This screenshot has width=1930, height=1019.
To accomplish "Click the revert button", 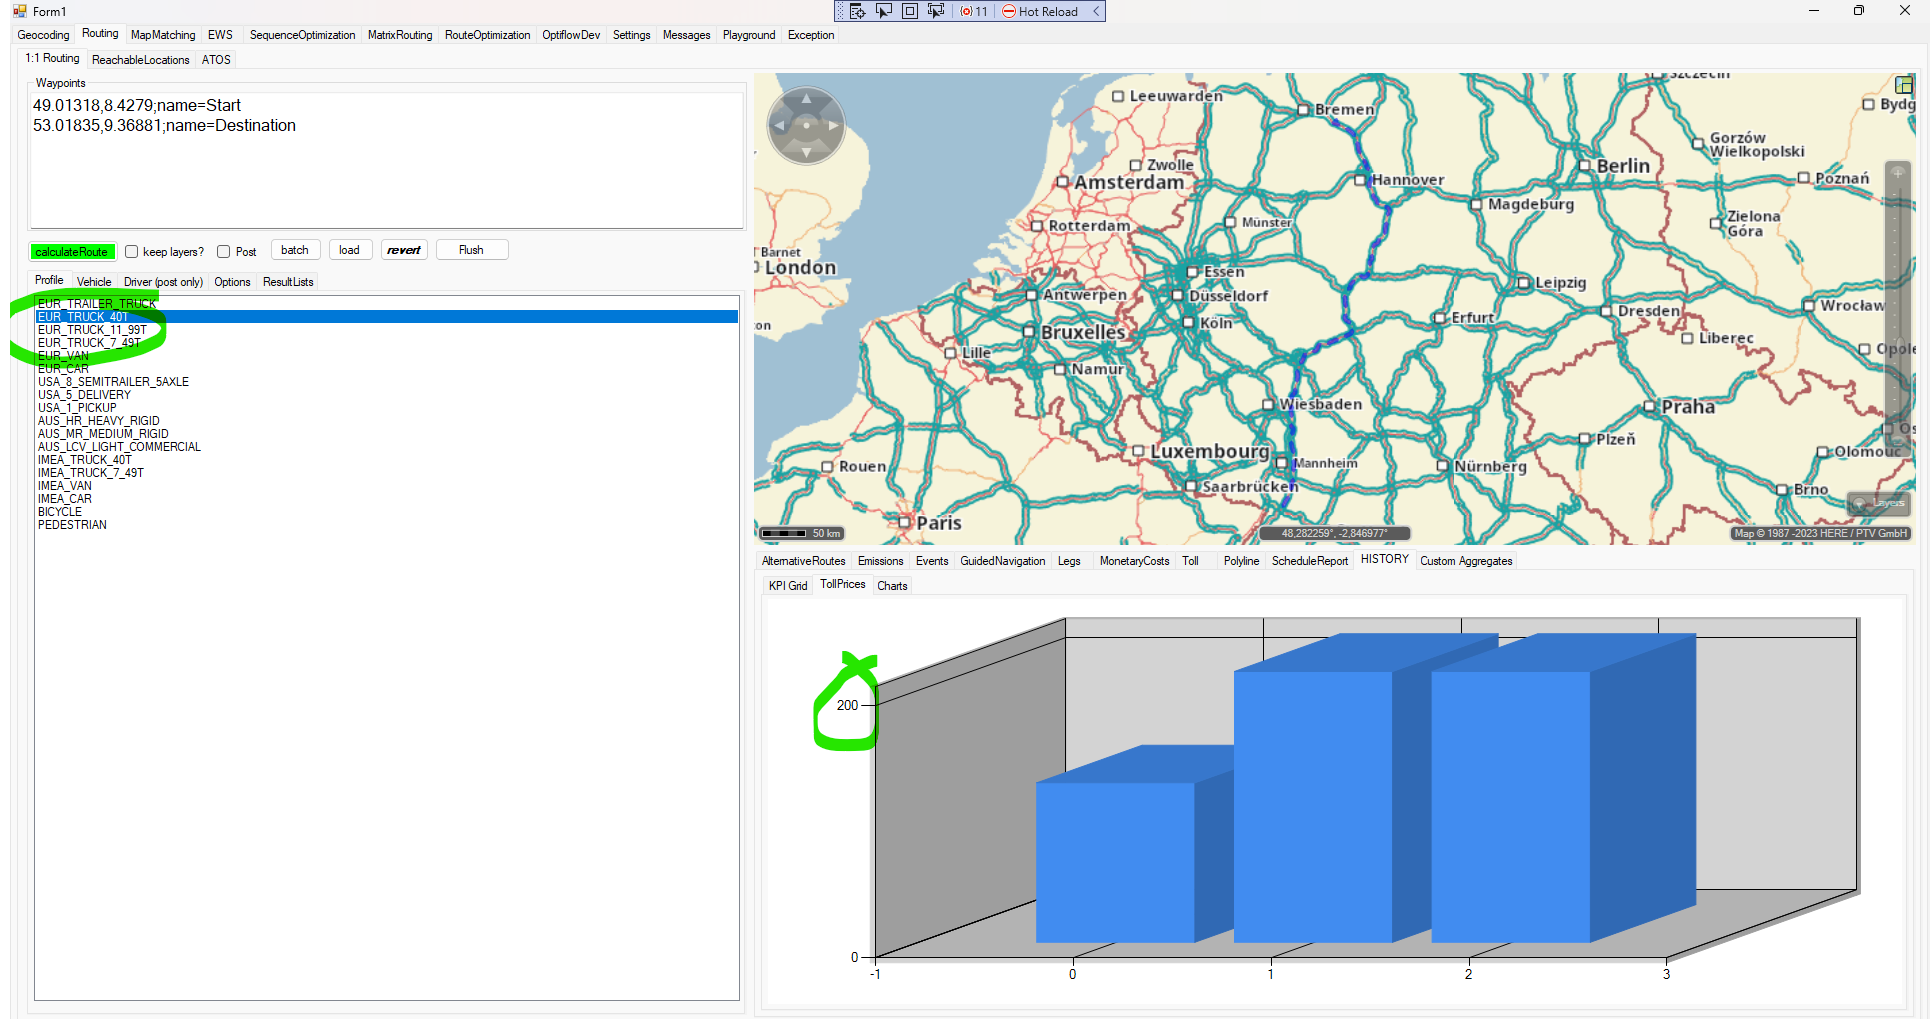I will click(x=404, y=250).
